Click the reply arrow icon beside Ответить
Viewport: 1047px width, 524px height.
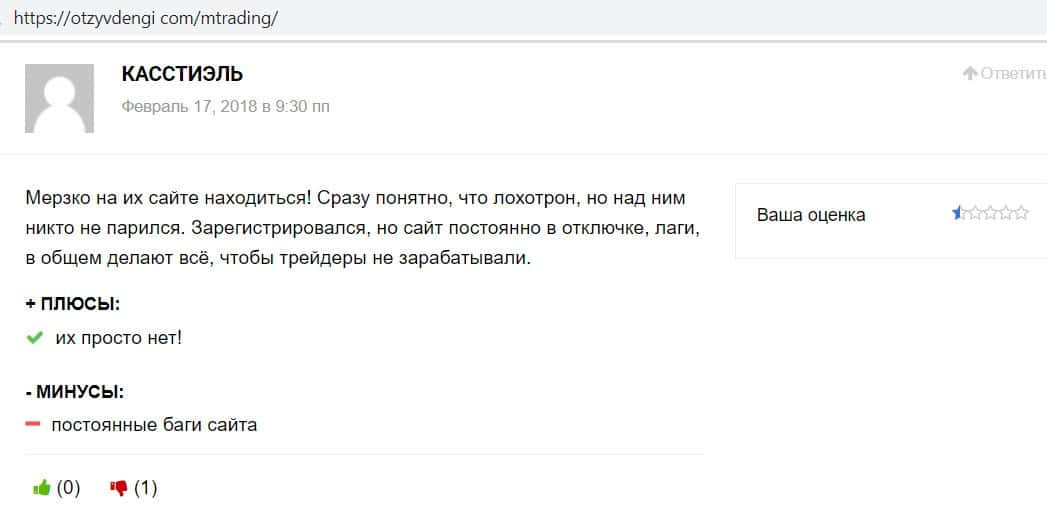(969, 73)
